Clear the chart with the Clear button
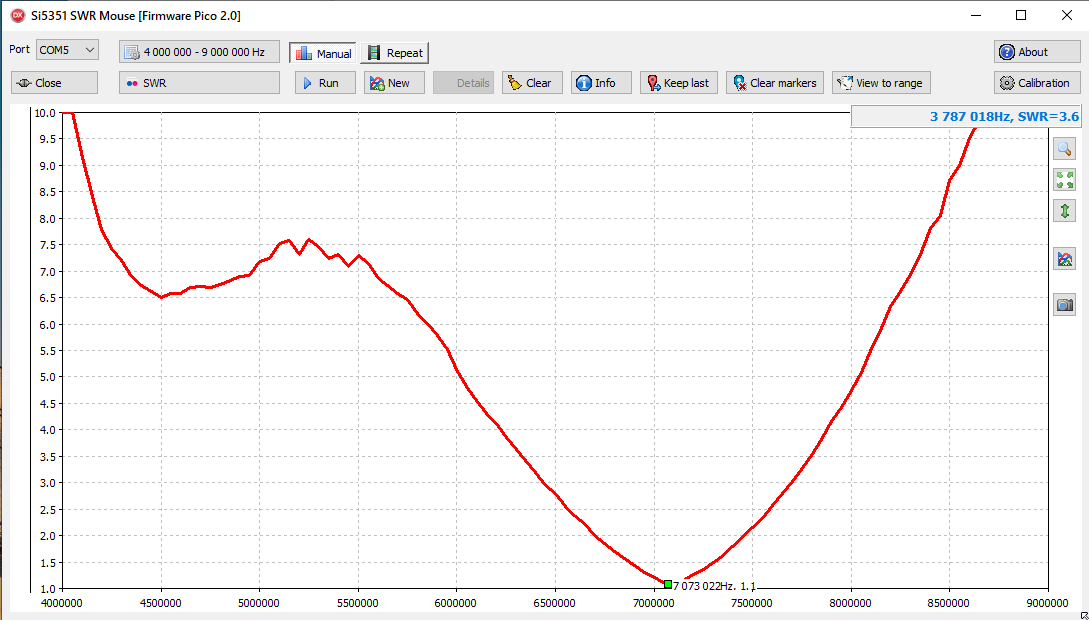Image resolution: width=1089 pixels, height=620 pixels. click(532, 83)
